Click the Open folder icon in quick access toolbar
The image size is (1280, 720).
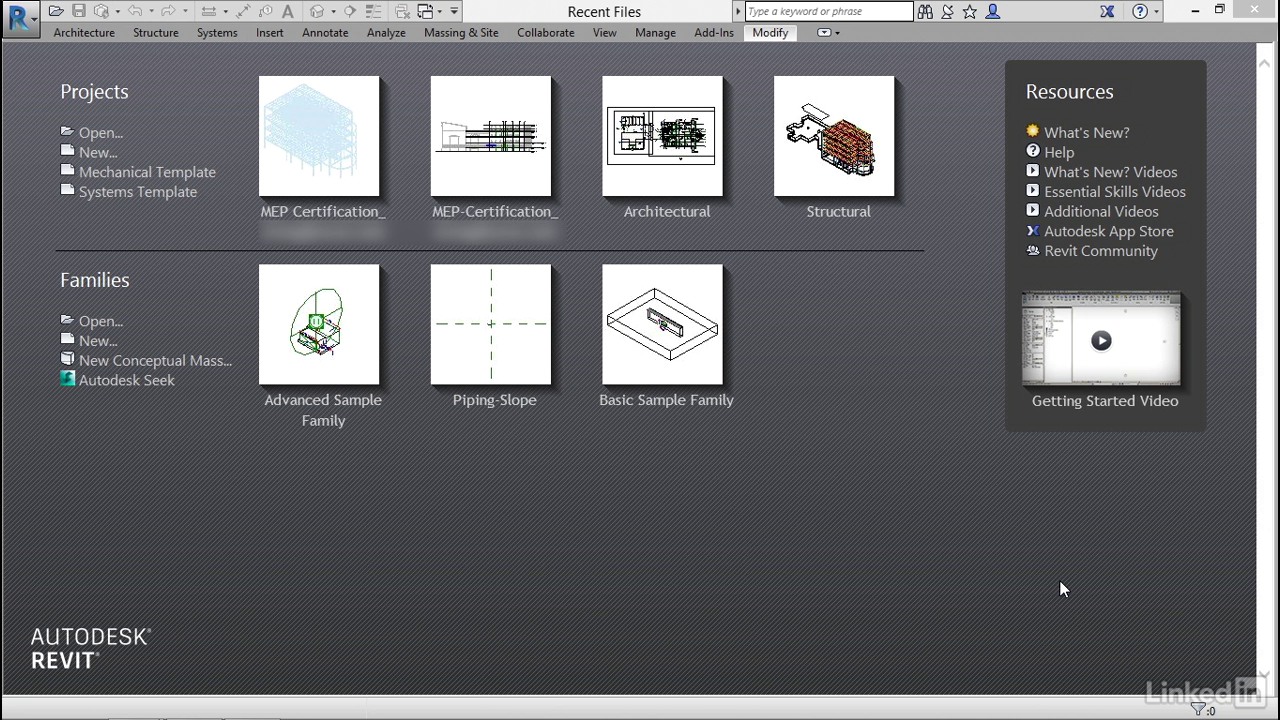56,11
